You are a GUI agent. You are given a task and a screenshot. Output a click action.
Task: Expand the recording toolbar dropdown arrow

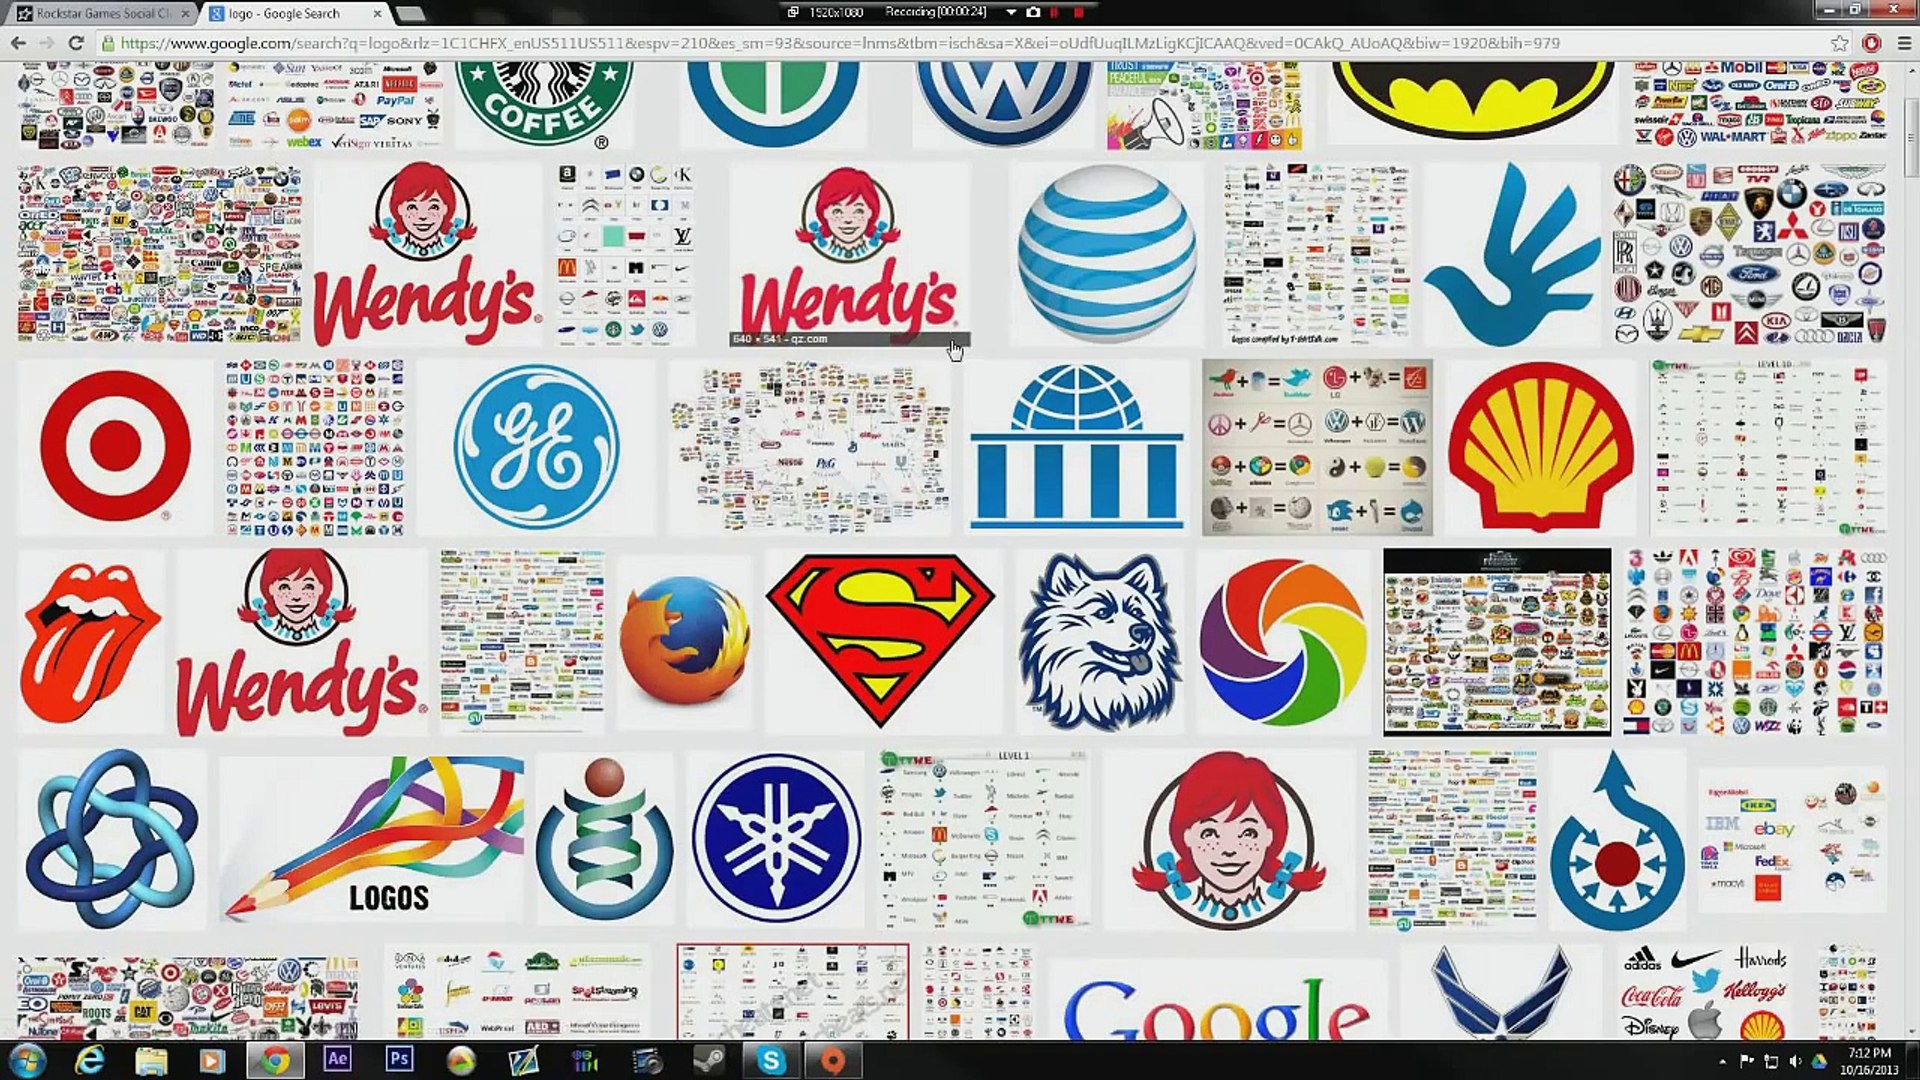(x=1011, y=12)
